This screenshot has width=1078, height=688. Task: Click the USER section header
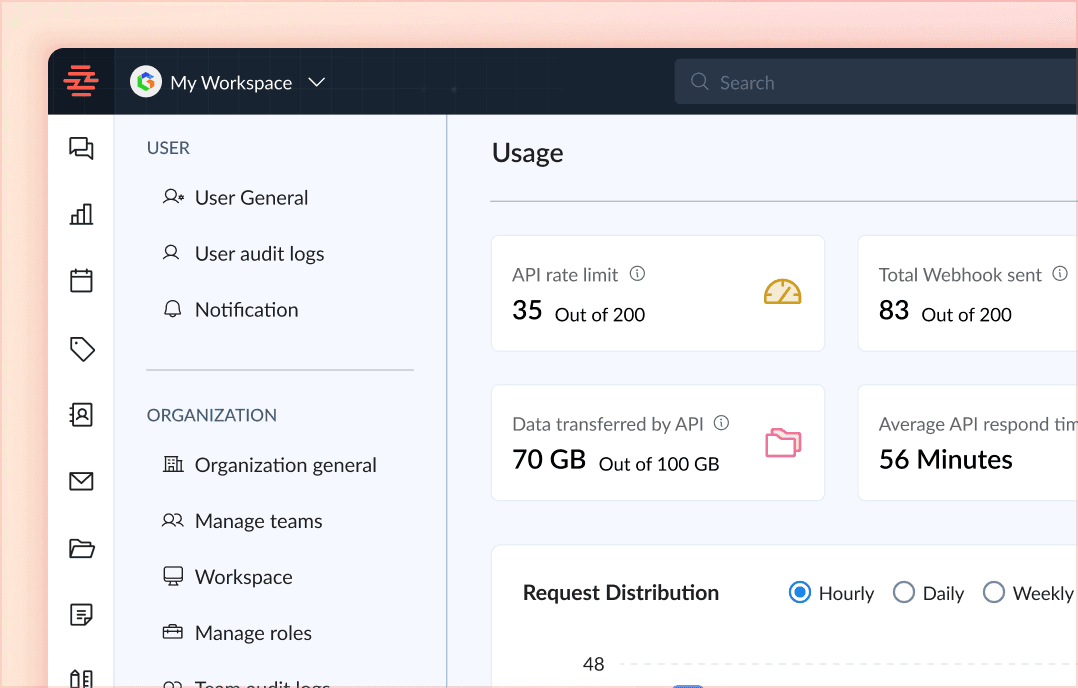[168, 148]
